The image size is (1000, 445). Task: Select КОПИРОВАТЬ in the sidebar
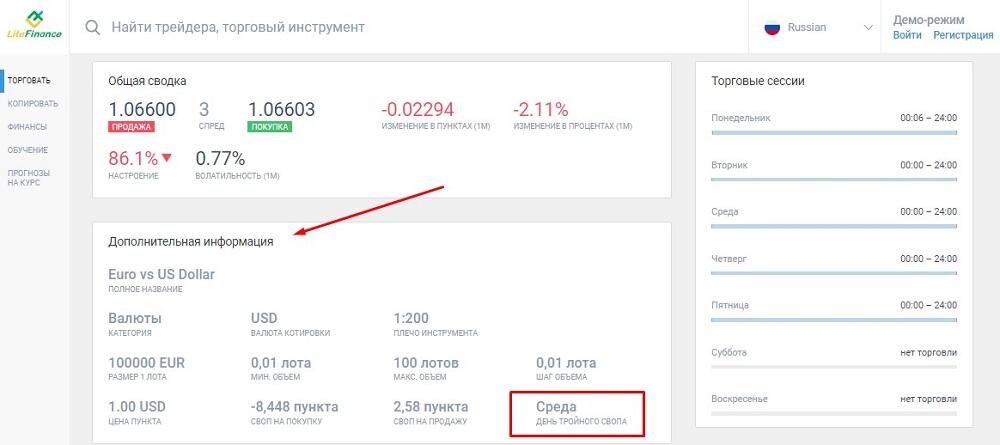point(33,103)
